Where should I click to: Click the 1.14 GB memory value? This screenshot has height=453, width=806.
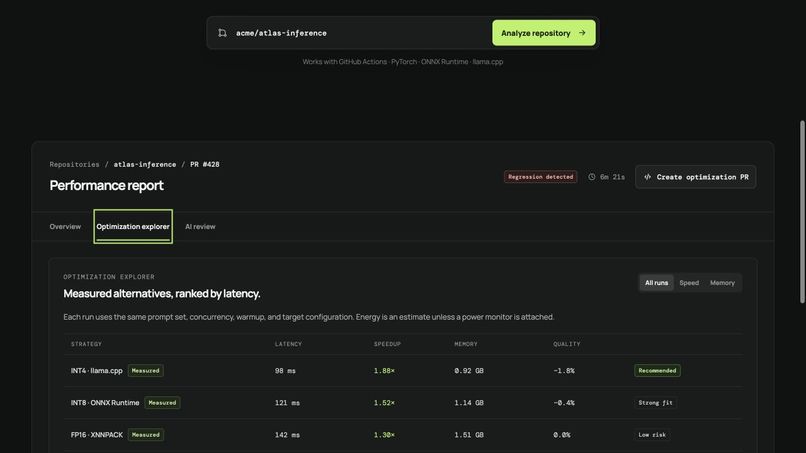pyautogui.click(x=469, y=403)
